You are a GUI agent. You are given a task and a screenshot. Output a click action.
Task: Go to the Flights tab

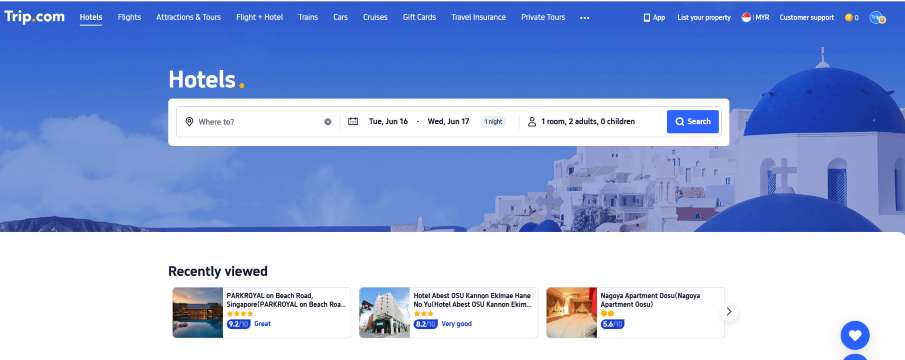[129, 17]
